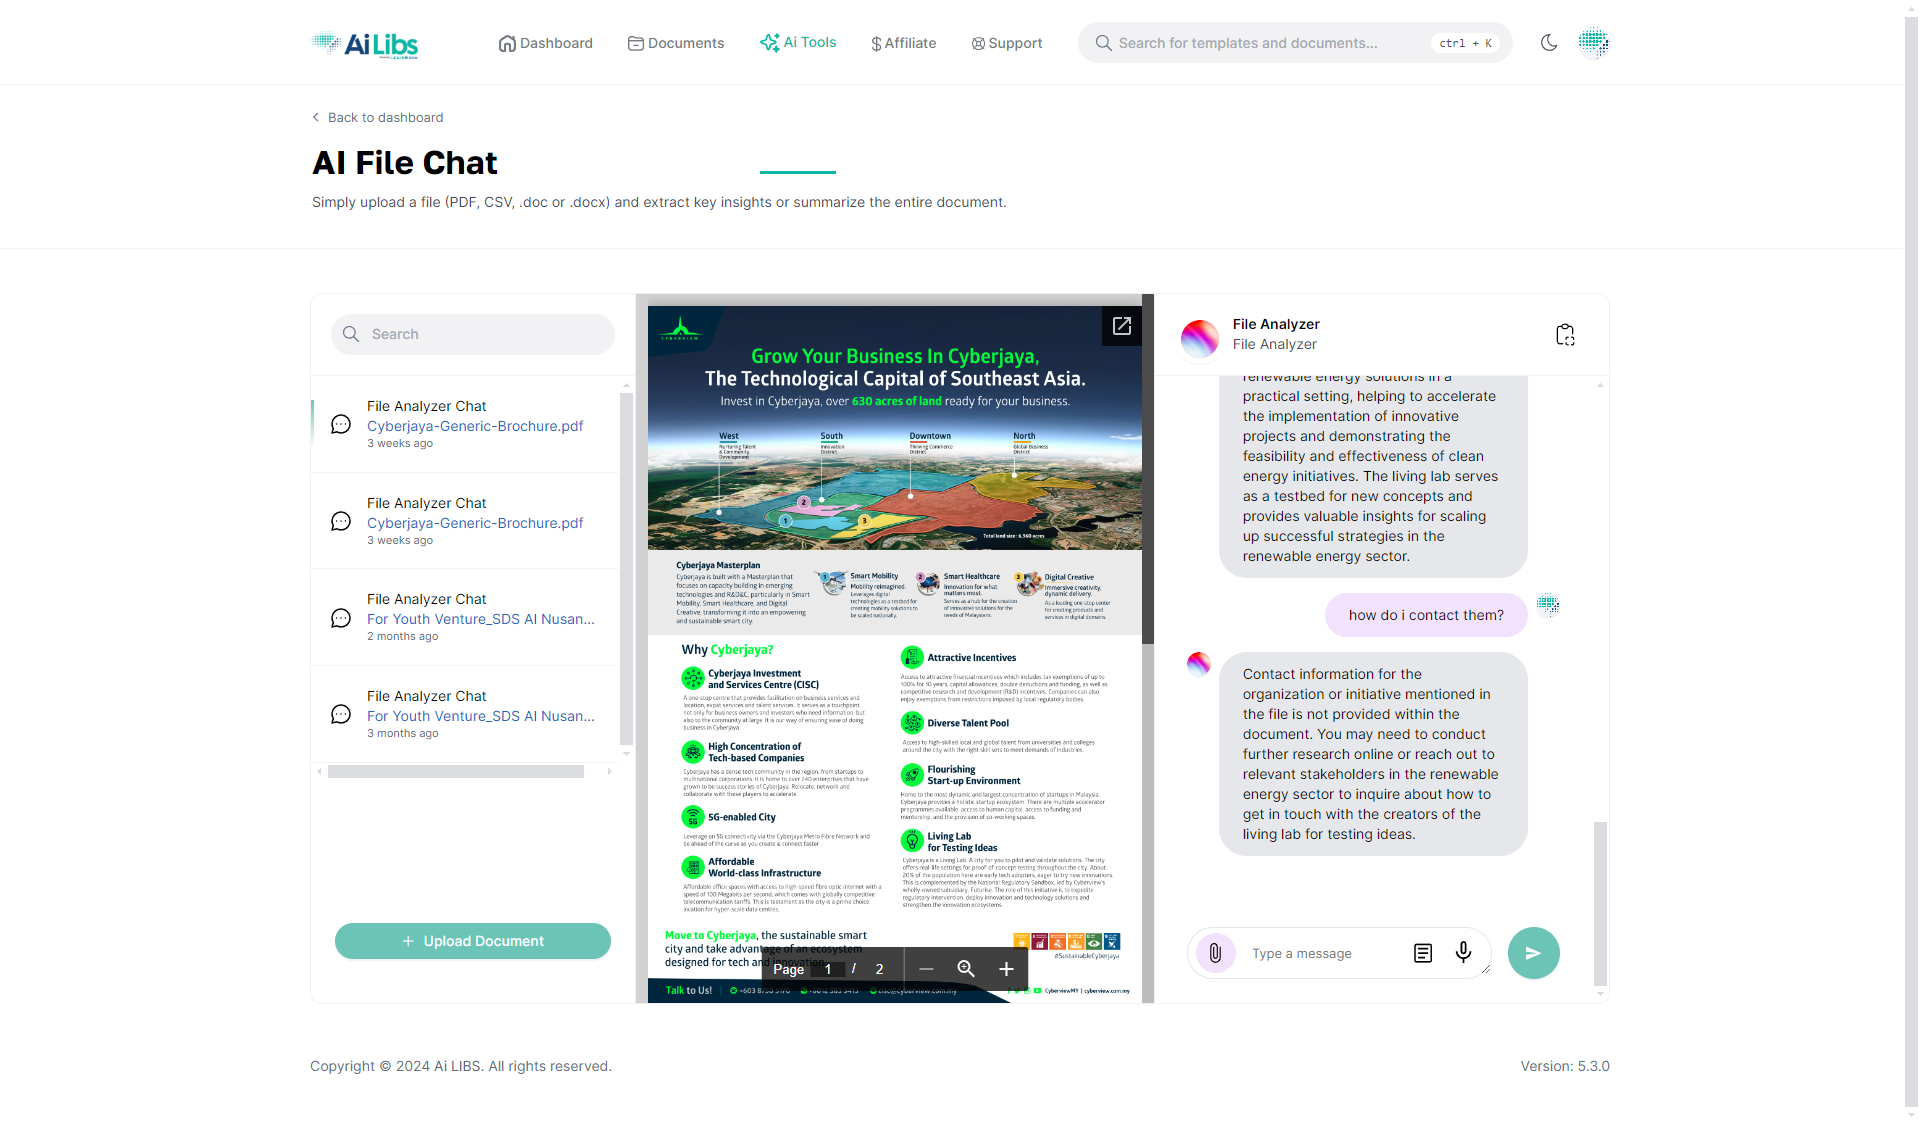This screenshot has width=1920, height=1124.
Task: Click chat bubble icon of second Cyberjaya chat
Action: click(341, 522)
